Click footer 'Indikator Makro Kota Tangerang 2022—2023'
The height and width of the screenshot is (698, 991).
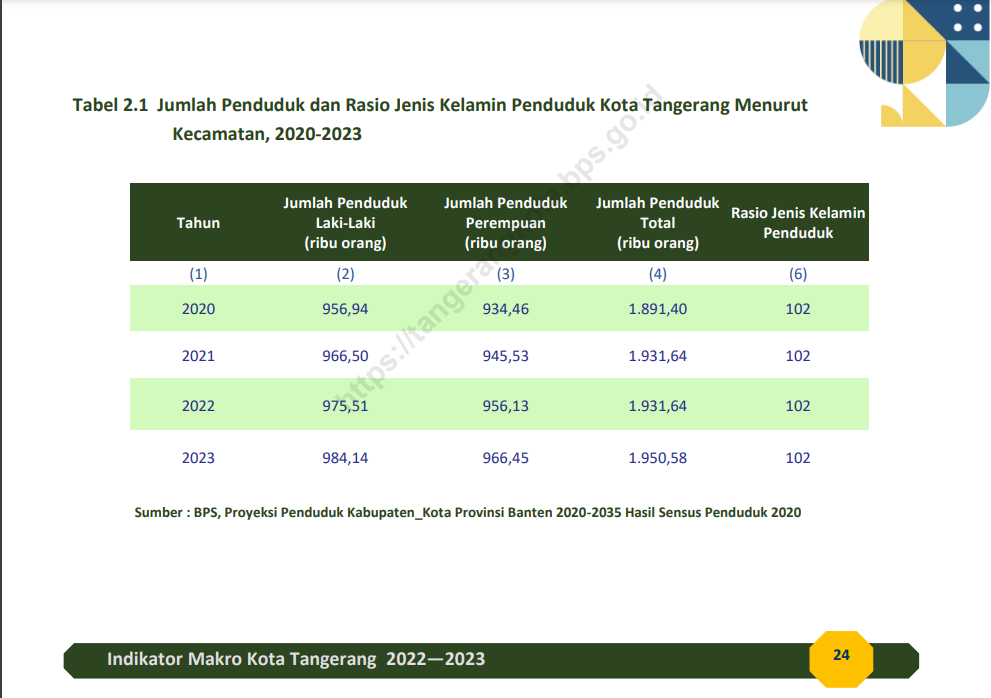coord(296,659)
